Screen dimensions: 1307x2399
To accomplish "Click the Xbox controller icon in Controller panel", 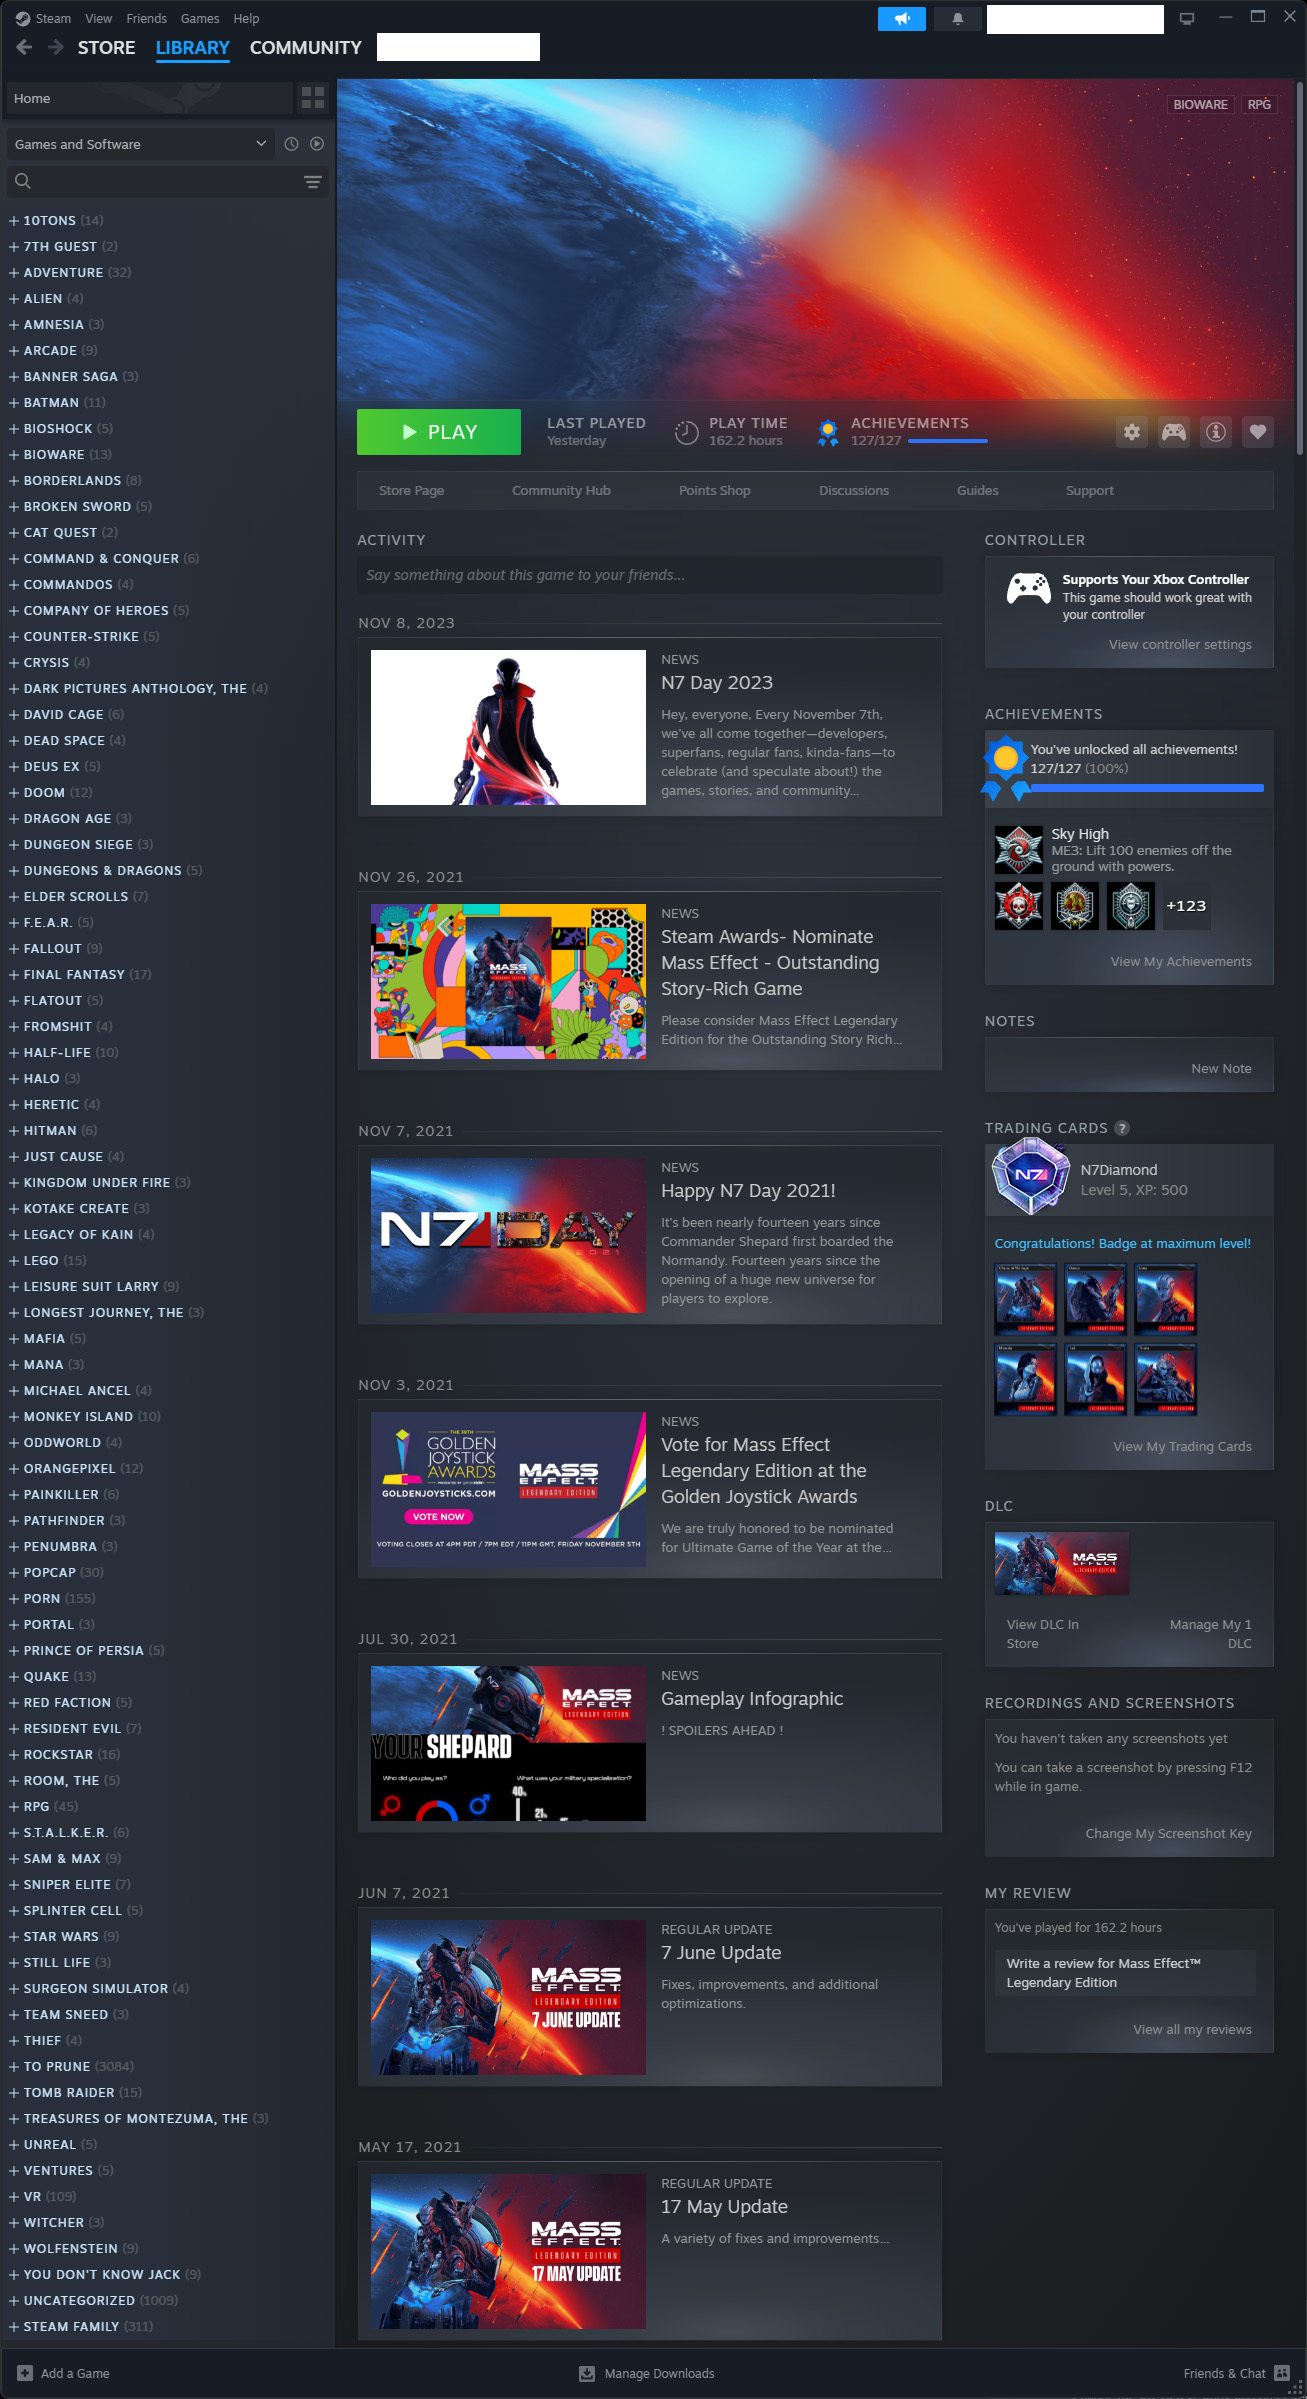I will [x=1028, y=588].
